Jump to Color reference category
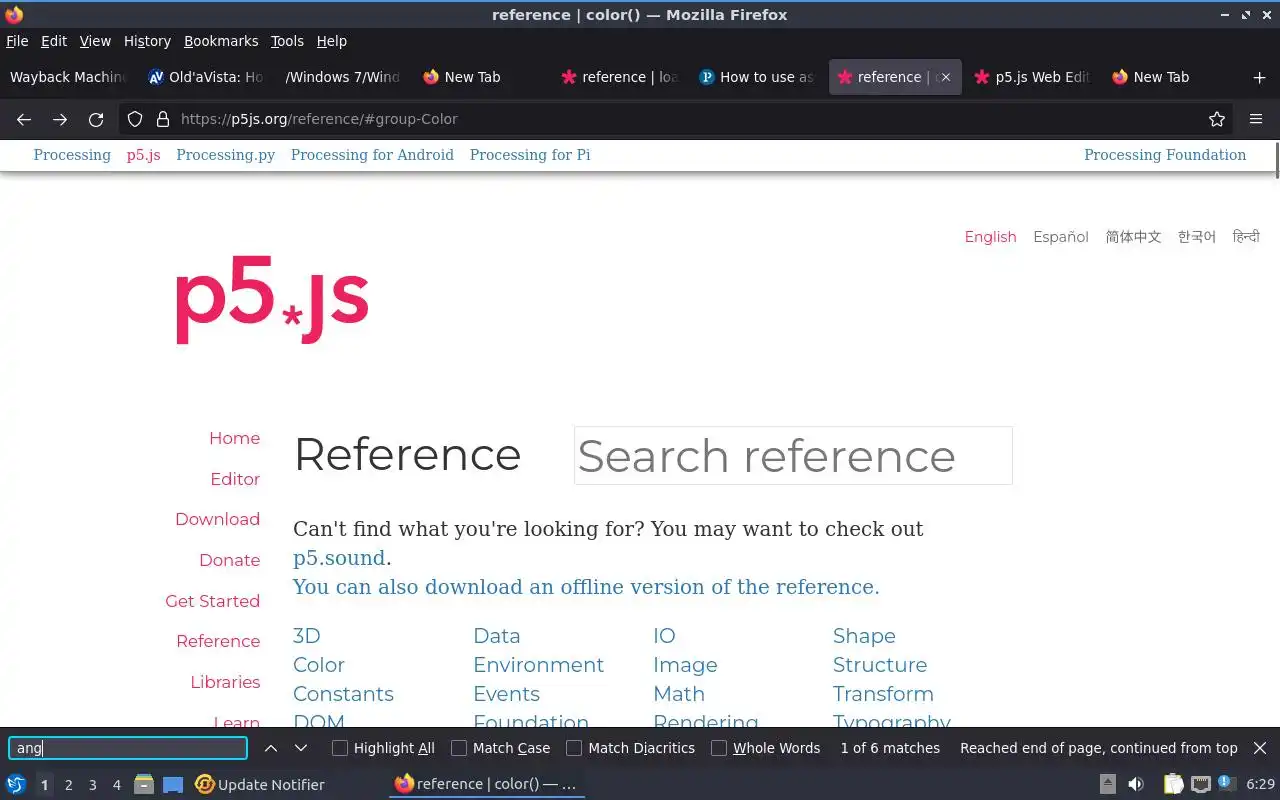Image resolution: width=1280 pixels, height=800 pixels. pos(318,665)
